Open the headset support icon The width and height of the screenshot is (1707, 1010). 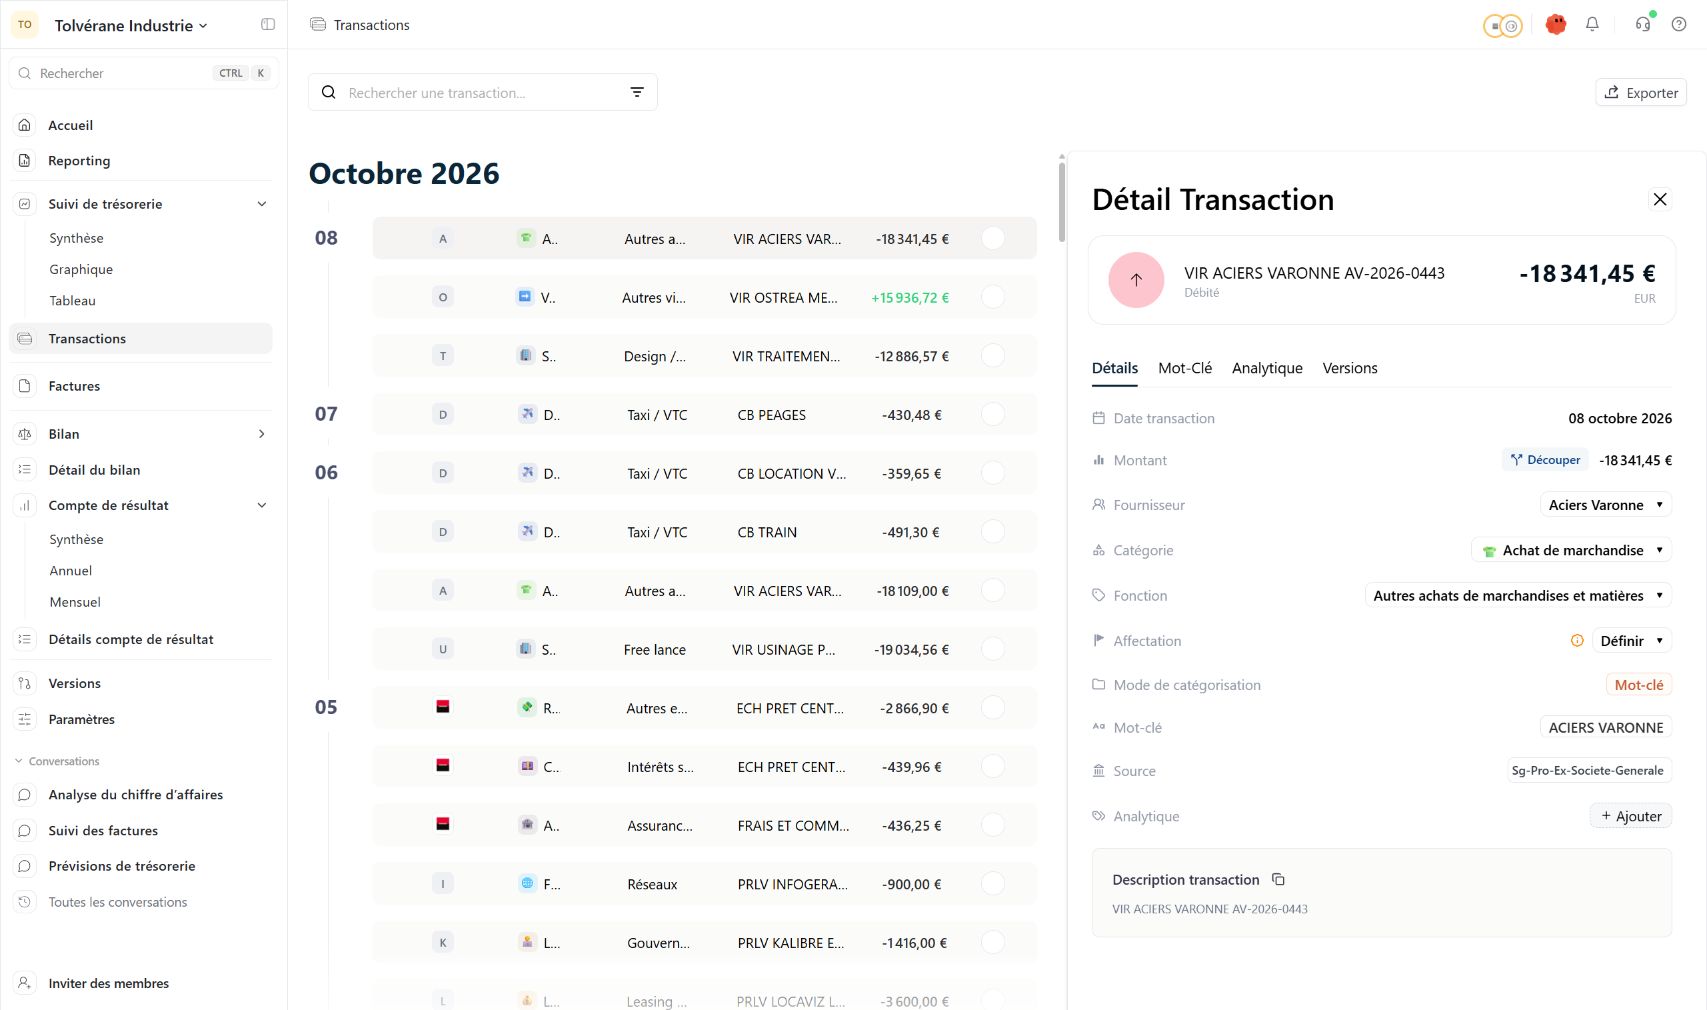(1643, 25)
